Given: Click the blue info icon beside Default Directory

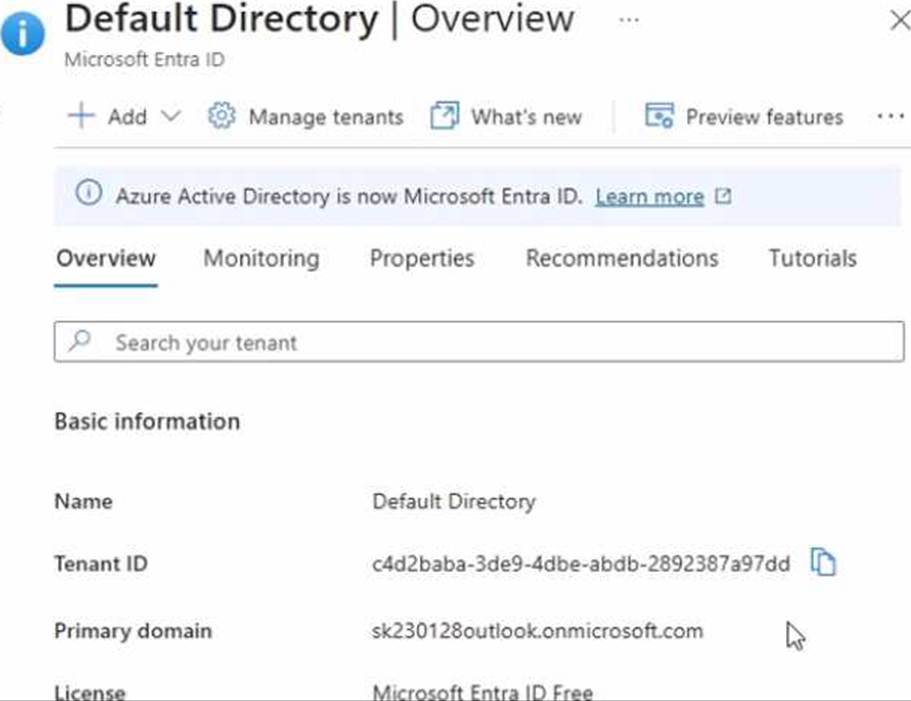Looking at the screenshot, I should [x=22, y=34].
